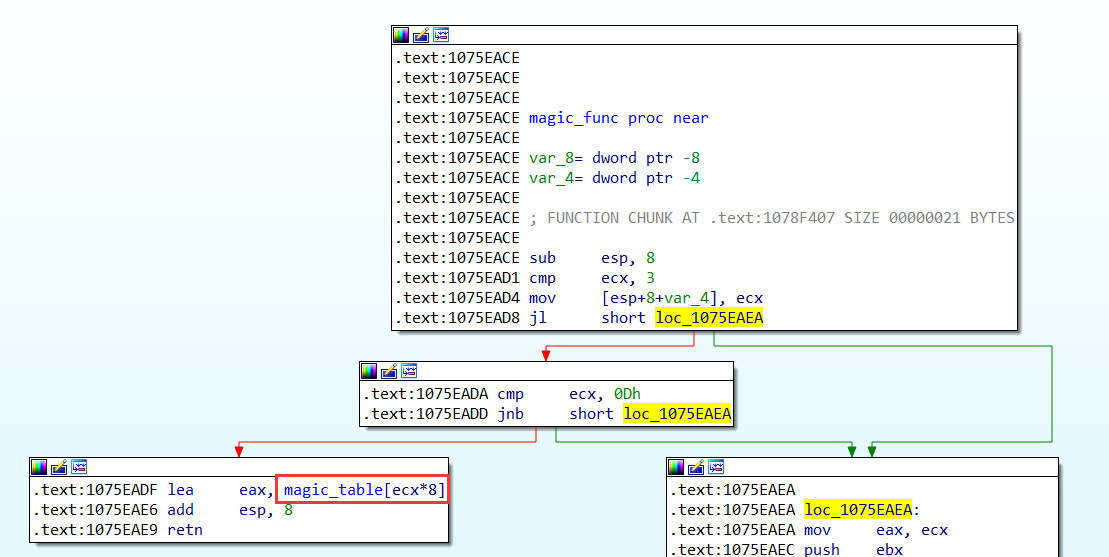
Task: Open node color picker on magic_func block
Action: coord(401,35)
